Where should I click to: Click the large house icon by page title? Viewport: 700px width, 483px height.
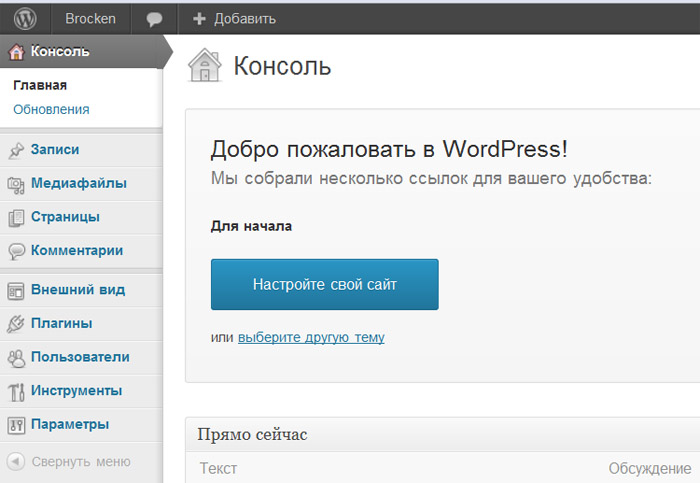pyautogui.click(x=204, y=65)
